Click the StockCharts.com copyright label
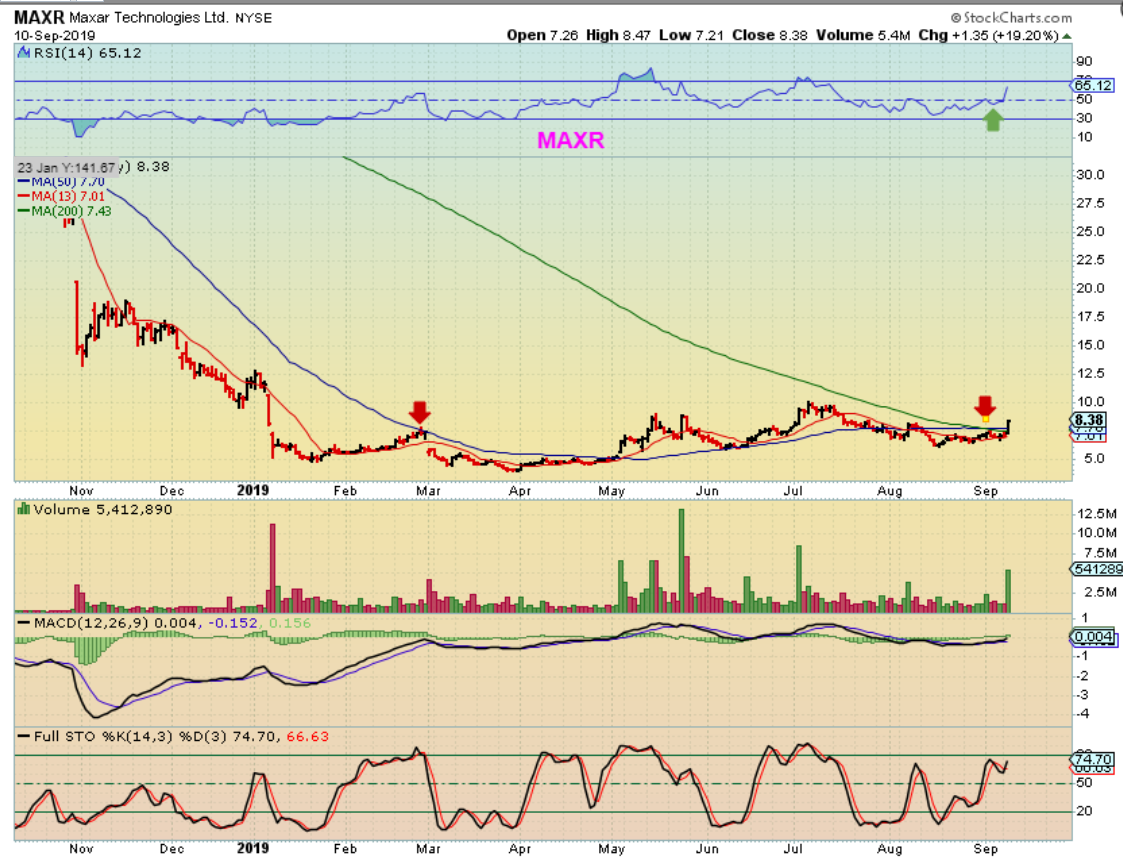This screenshot has height=859, width=1123. coord(1011,17)
